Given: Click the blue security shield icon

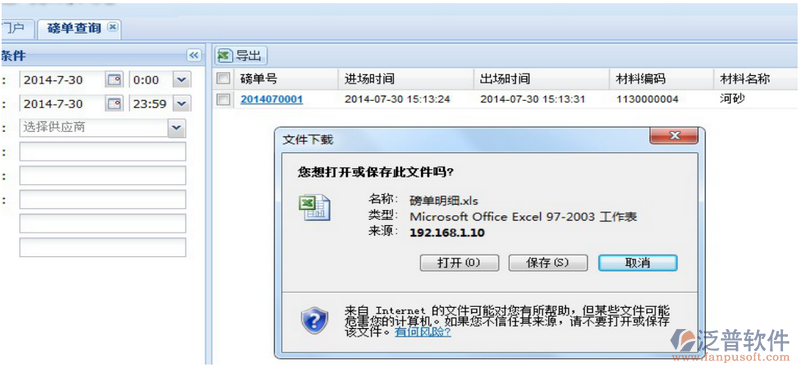Looking at the screenshot, I should [x=314, y=320].
